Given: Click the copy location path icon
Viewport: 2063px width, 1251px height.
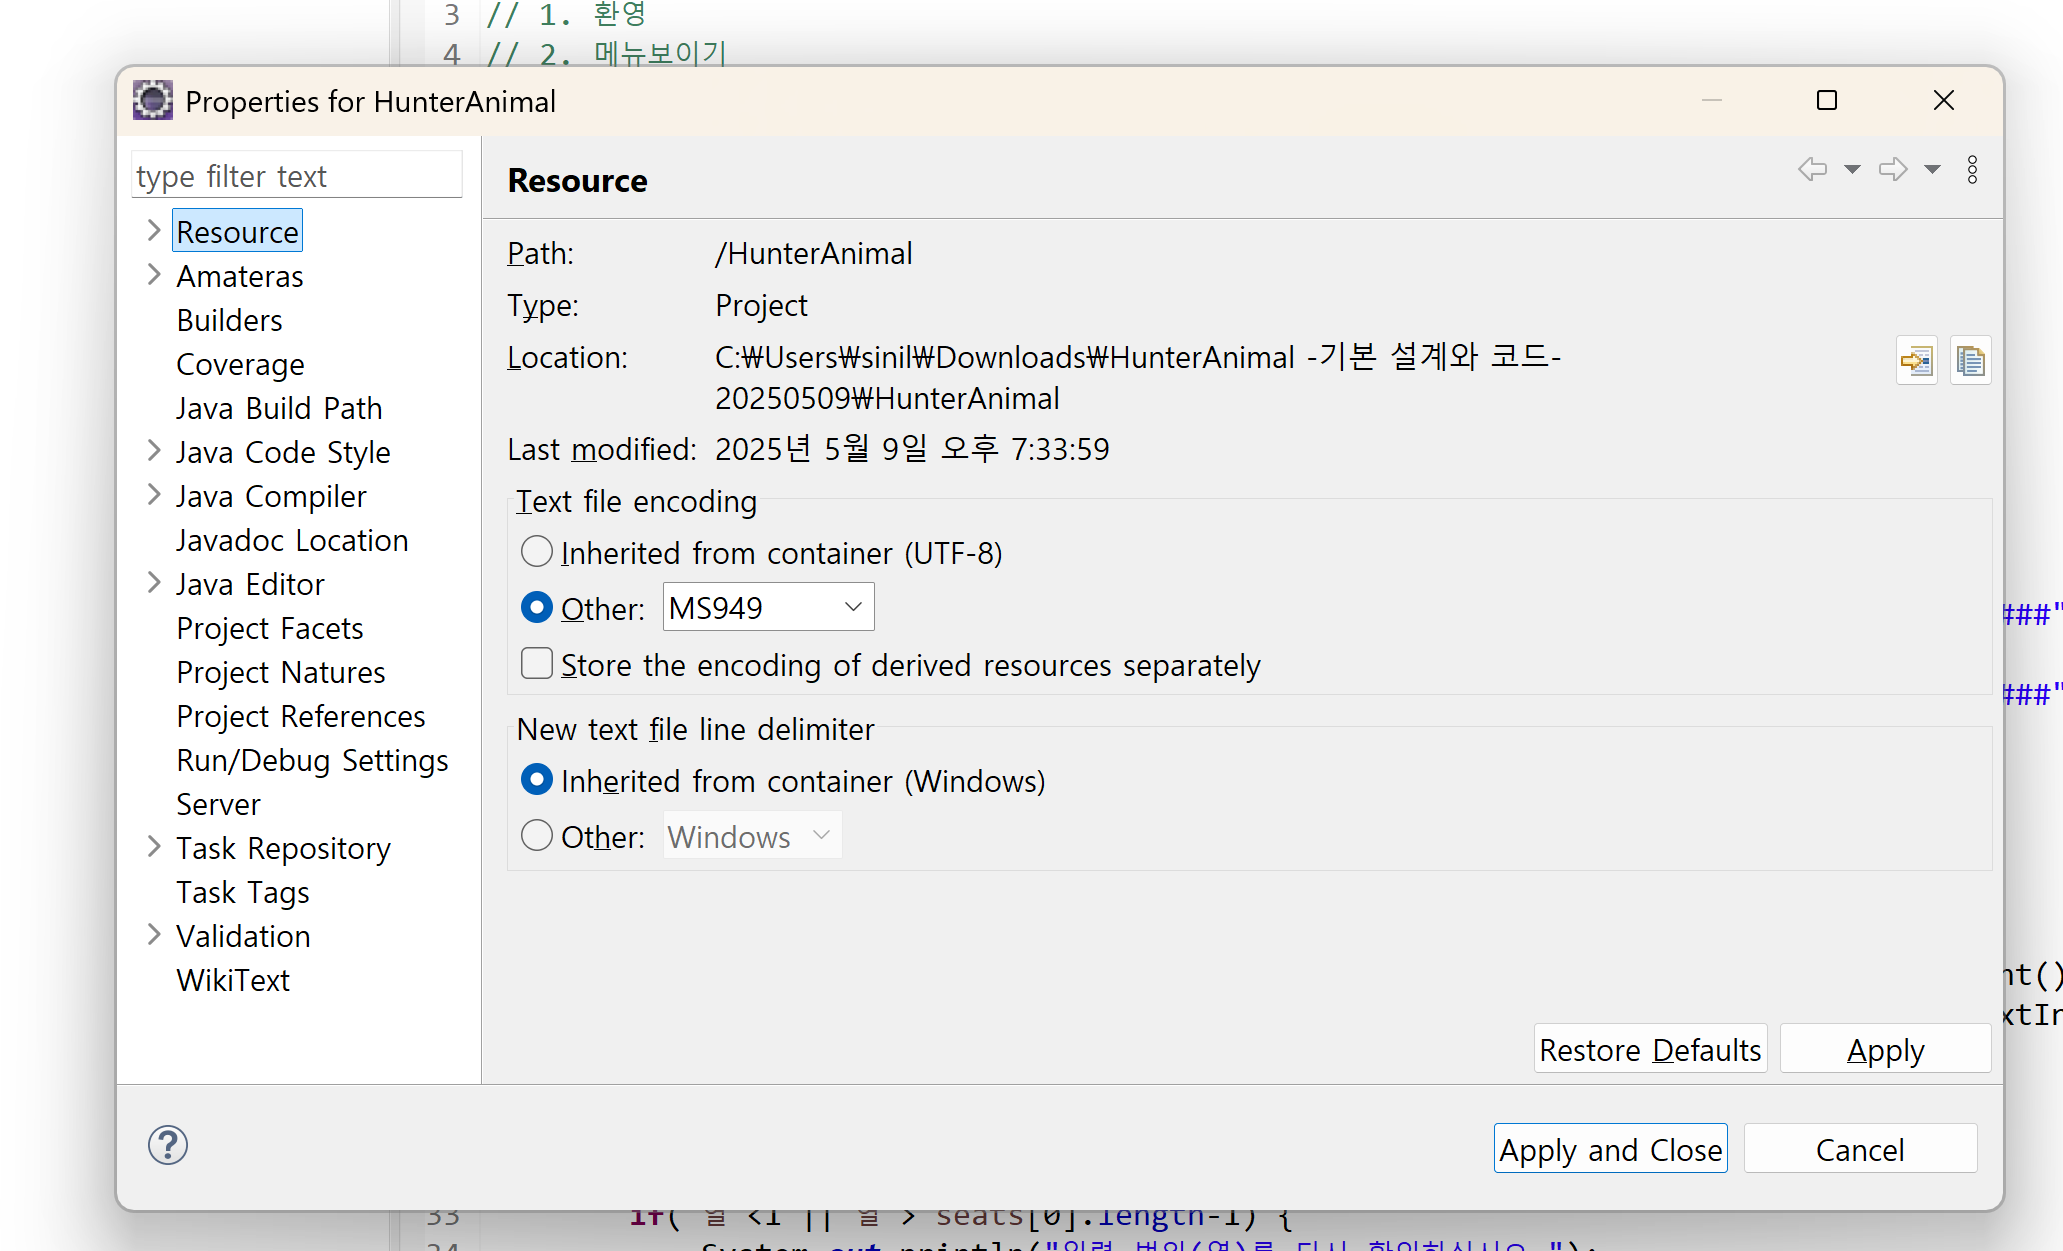Looking at the screenshot, I should pyautogui.click(x=1970, y=360).
